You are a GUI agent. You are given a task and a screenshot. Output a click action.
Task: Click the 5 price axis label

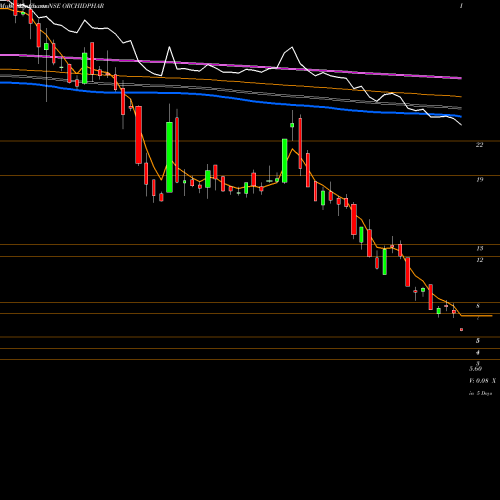click(x=478, y=341)
